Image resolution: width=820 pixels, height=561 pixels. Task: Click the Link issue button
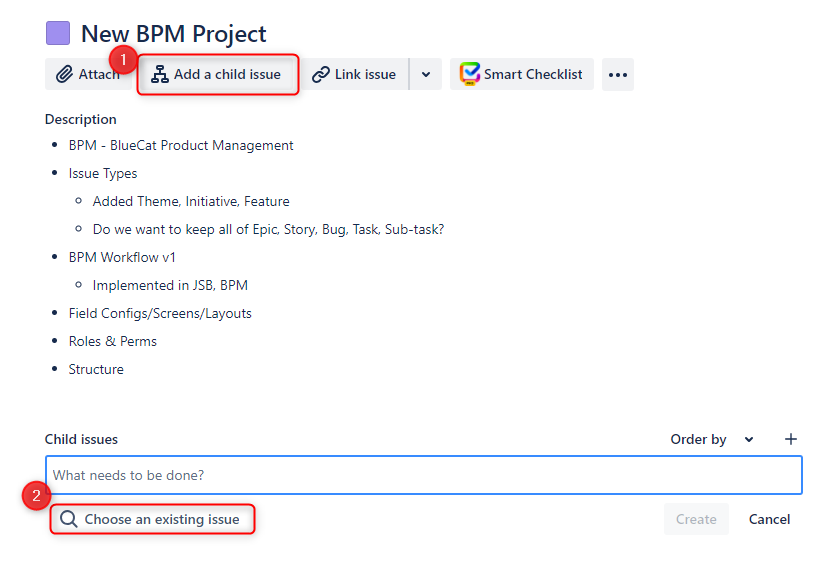pos(355,74)
